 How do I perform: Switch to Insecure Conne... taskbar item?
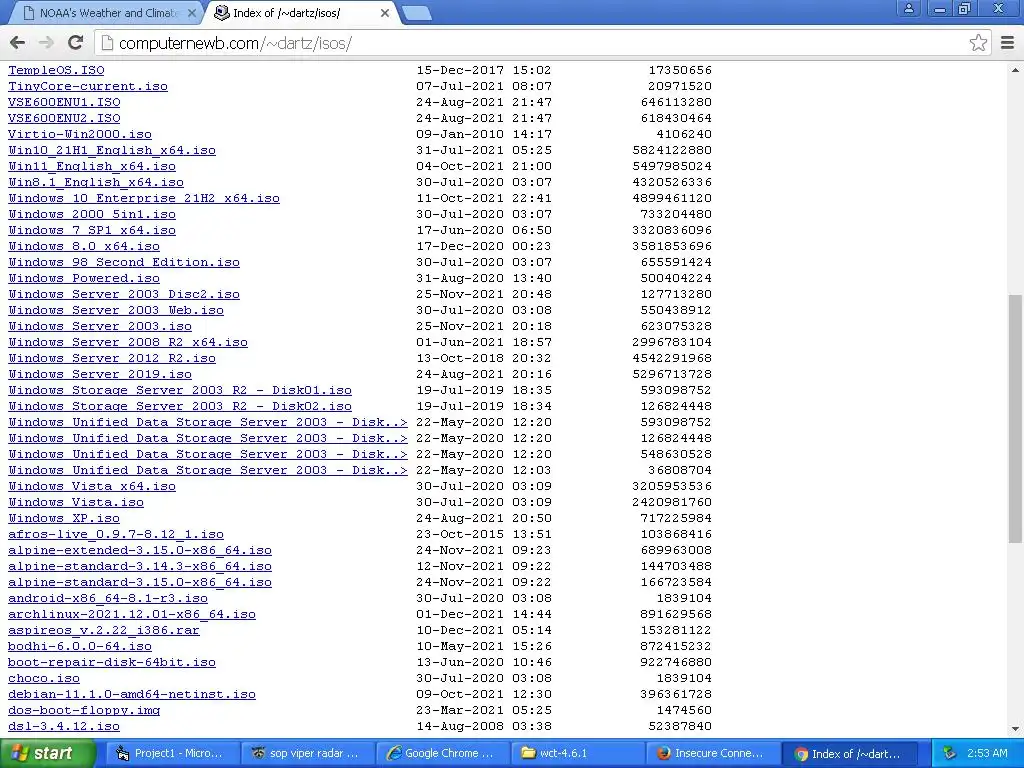(711, 753)
